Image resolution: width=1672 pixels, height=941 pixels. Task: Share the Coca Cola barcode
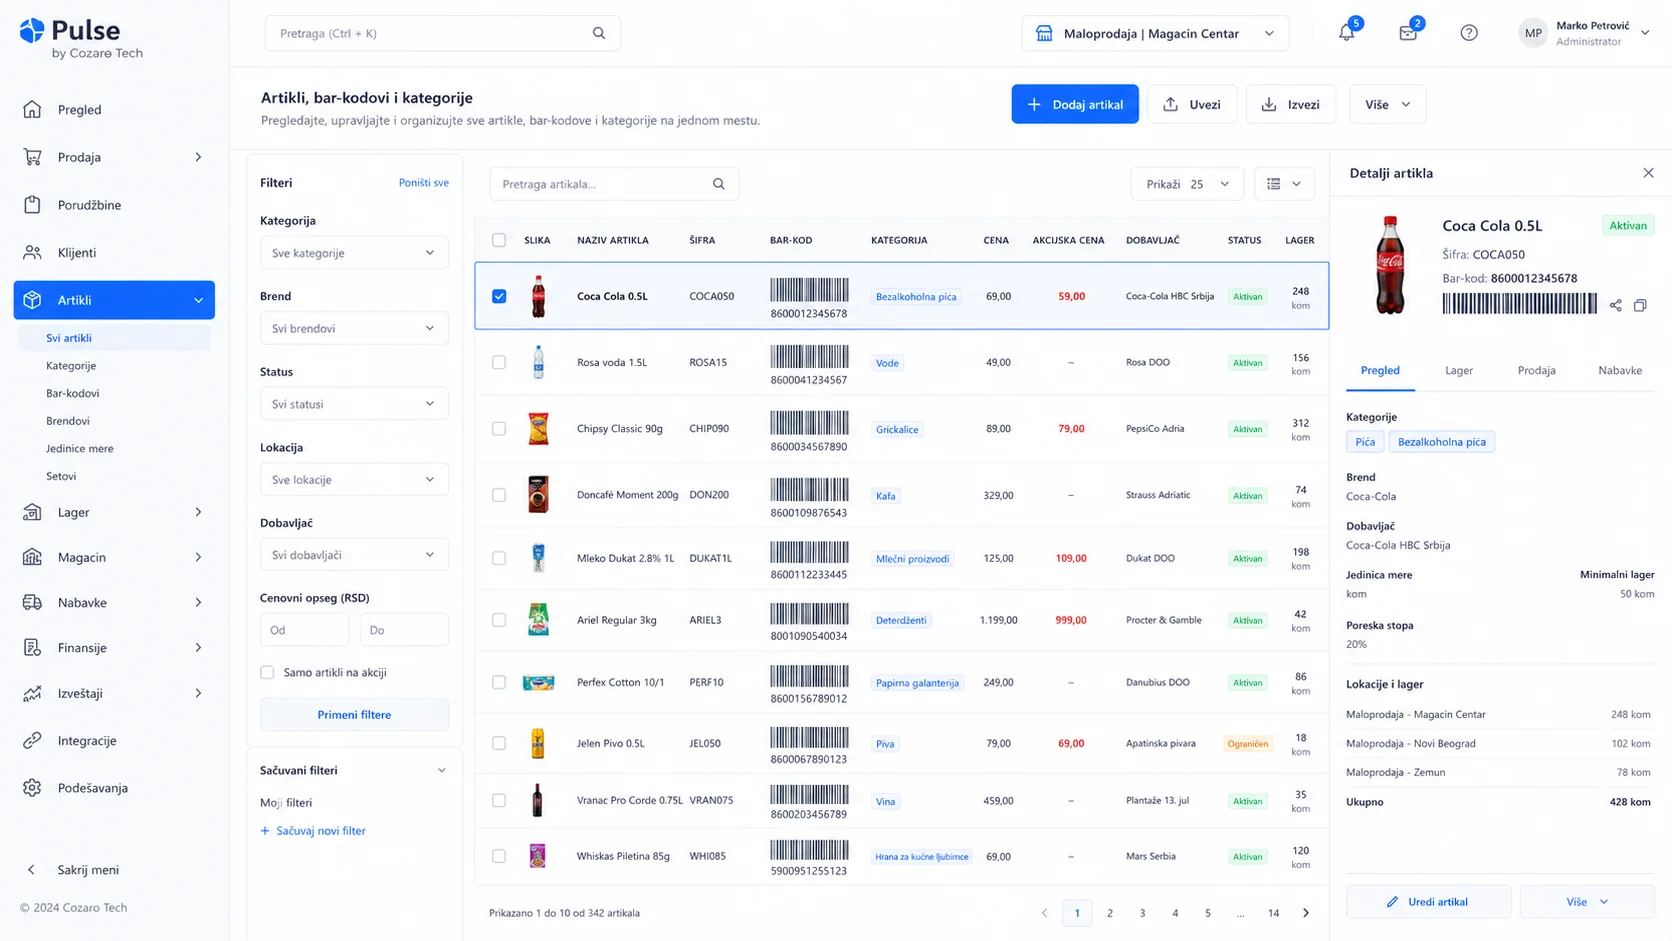(x=1616, y=305)
